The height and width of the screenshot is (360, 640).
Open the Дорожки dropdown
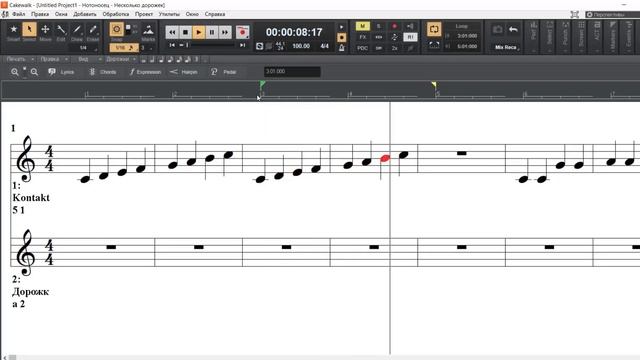[121, 59]
